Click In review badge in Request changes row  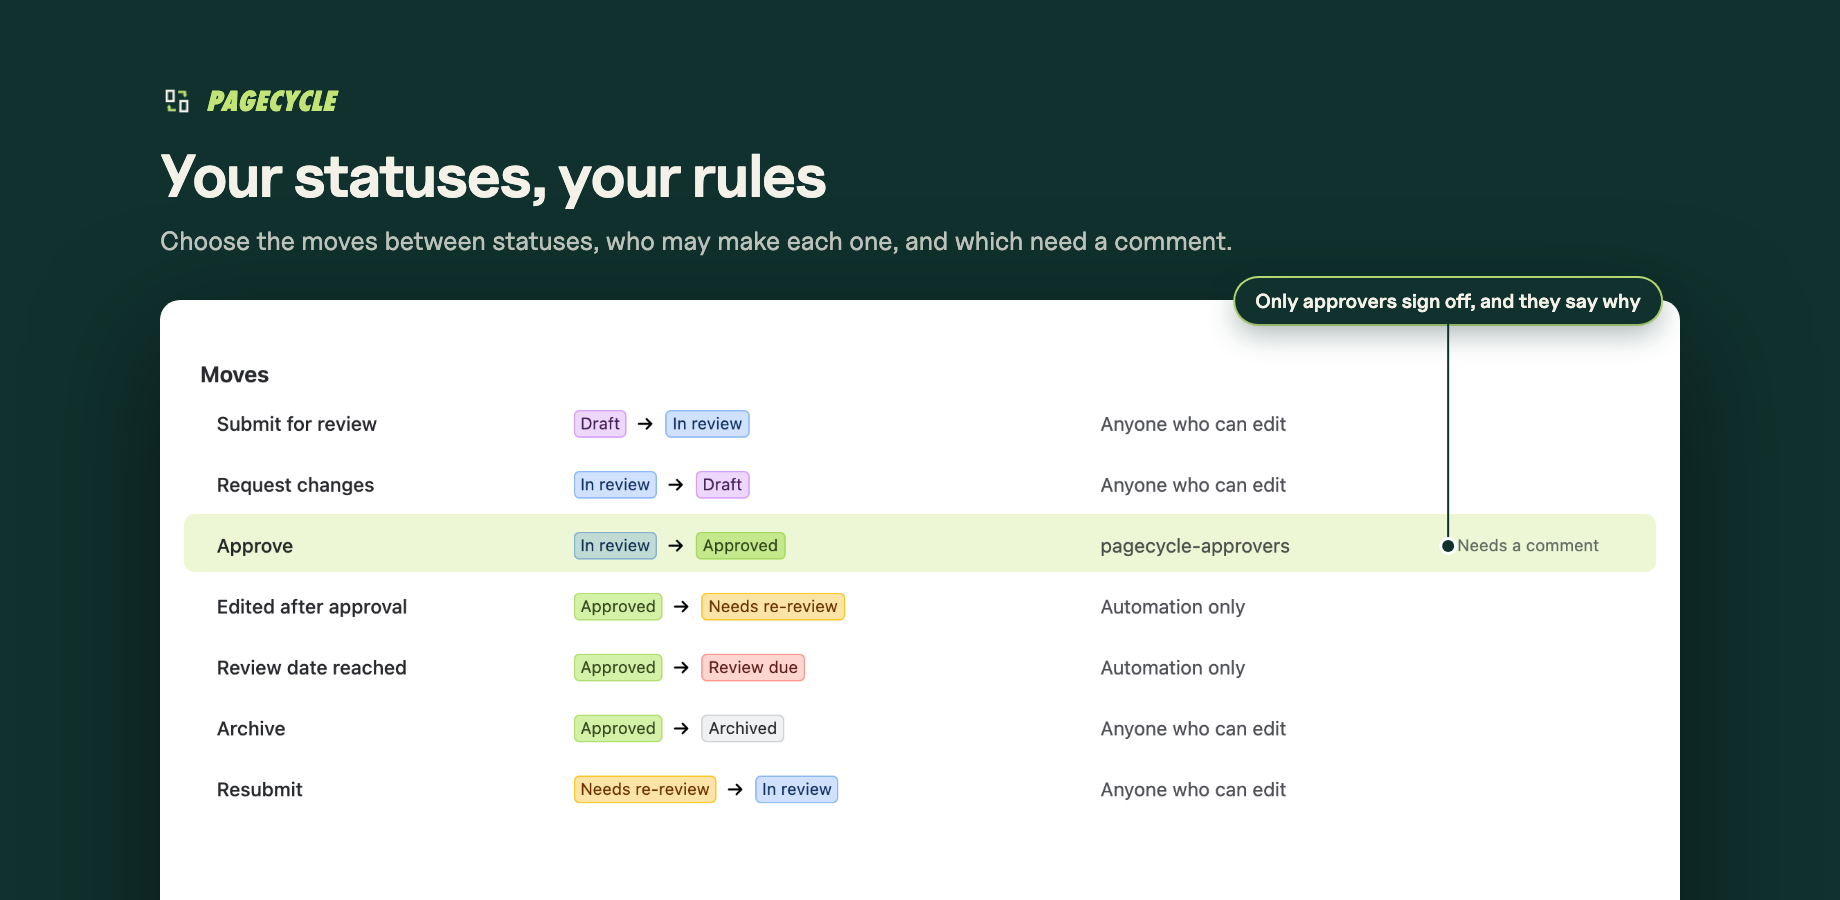click(615, 485)
